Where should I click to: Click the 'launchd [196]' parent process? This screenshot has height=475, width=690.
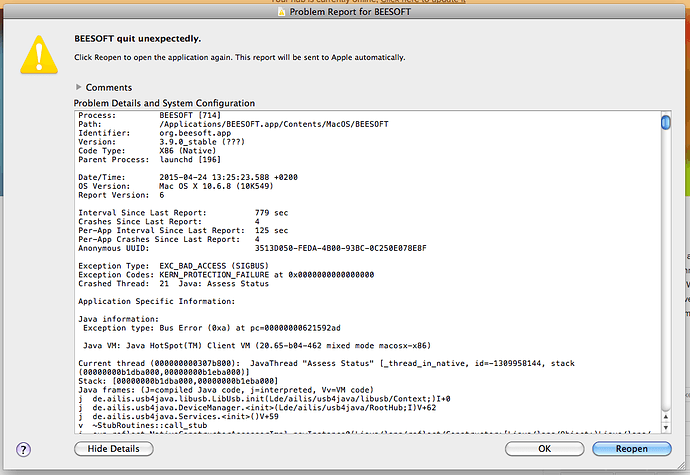[x=190, y=159]
